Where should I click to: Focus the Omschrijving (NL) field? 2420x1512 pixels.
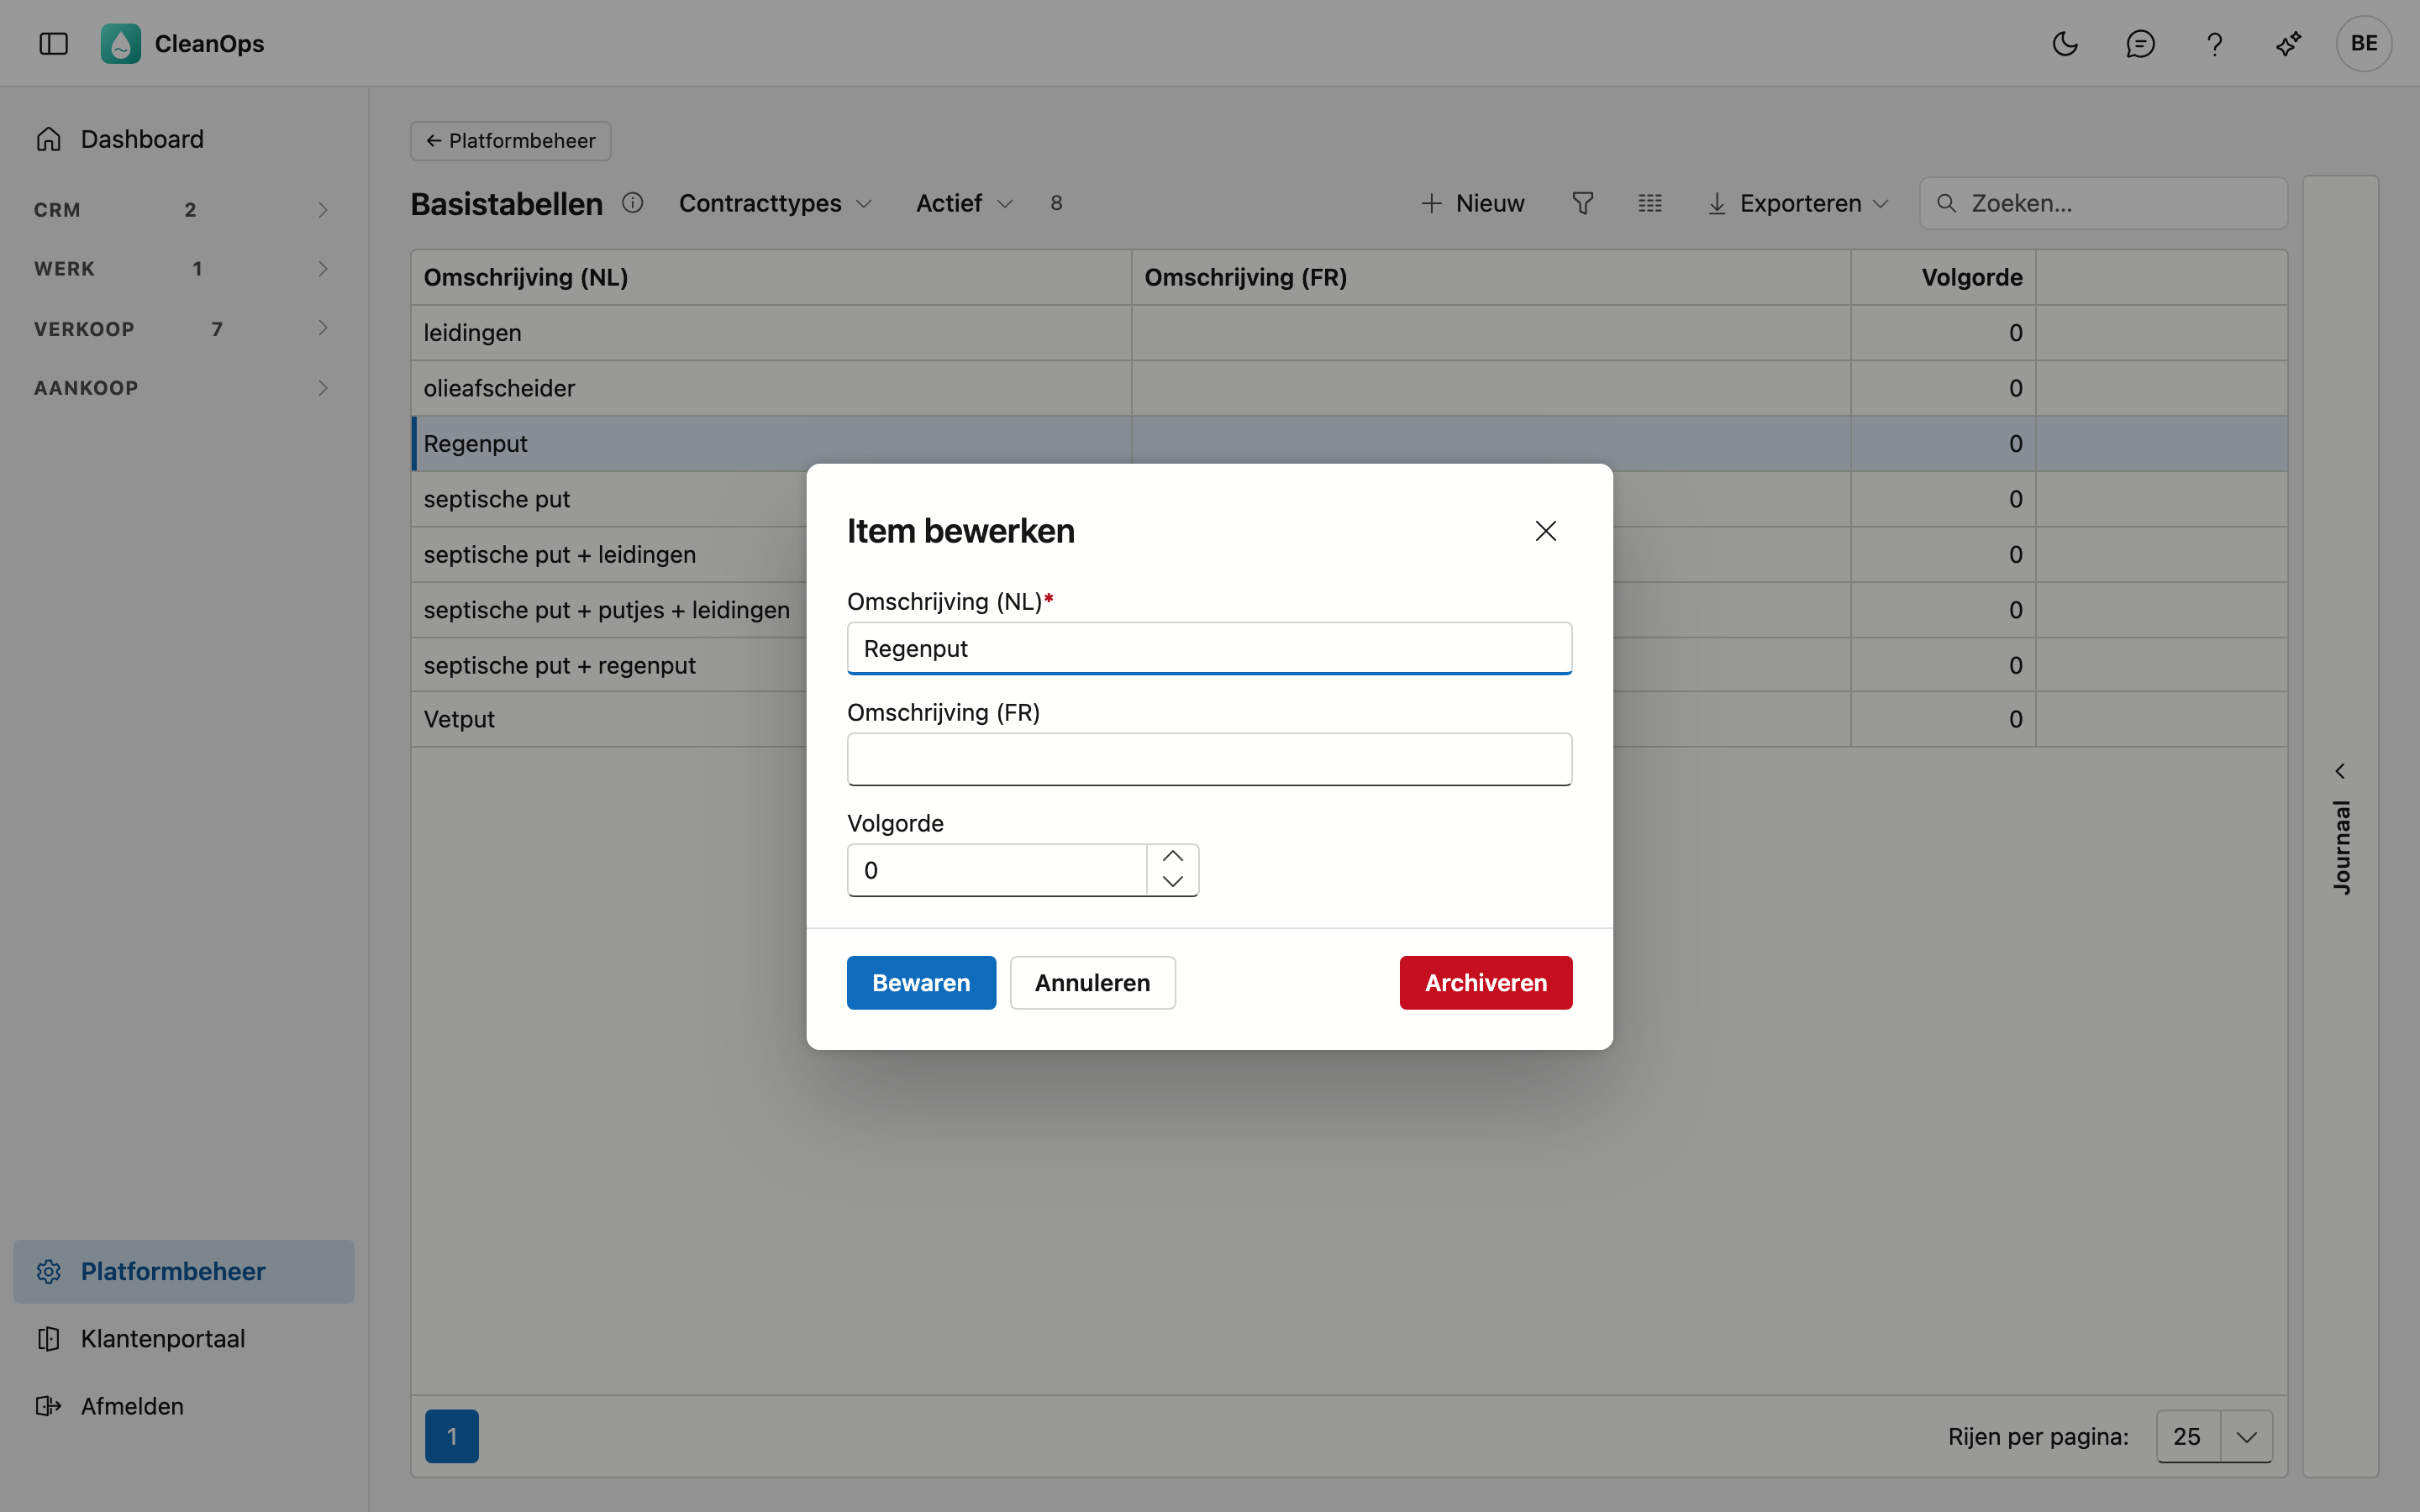pos(1209,648)
